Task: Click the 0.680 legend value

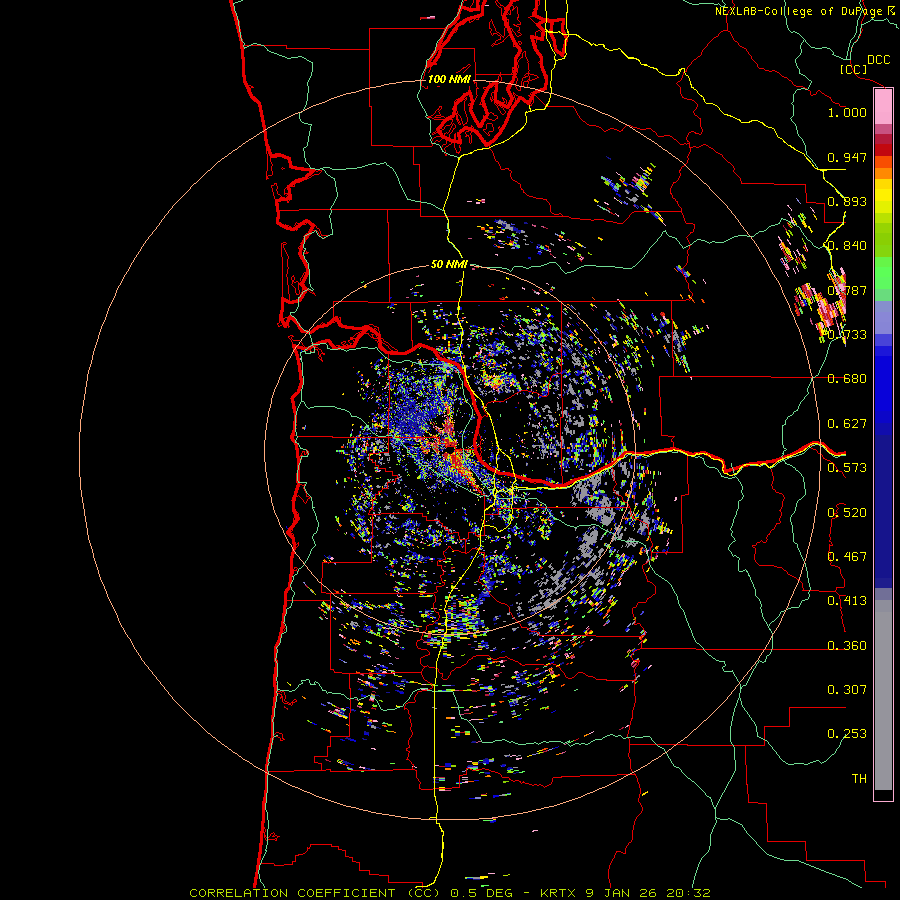Action: coord(847,379)
